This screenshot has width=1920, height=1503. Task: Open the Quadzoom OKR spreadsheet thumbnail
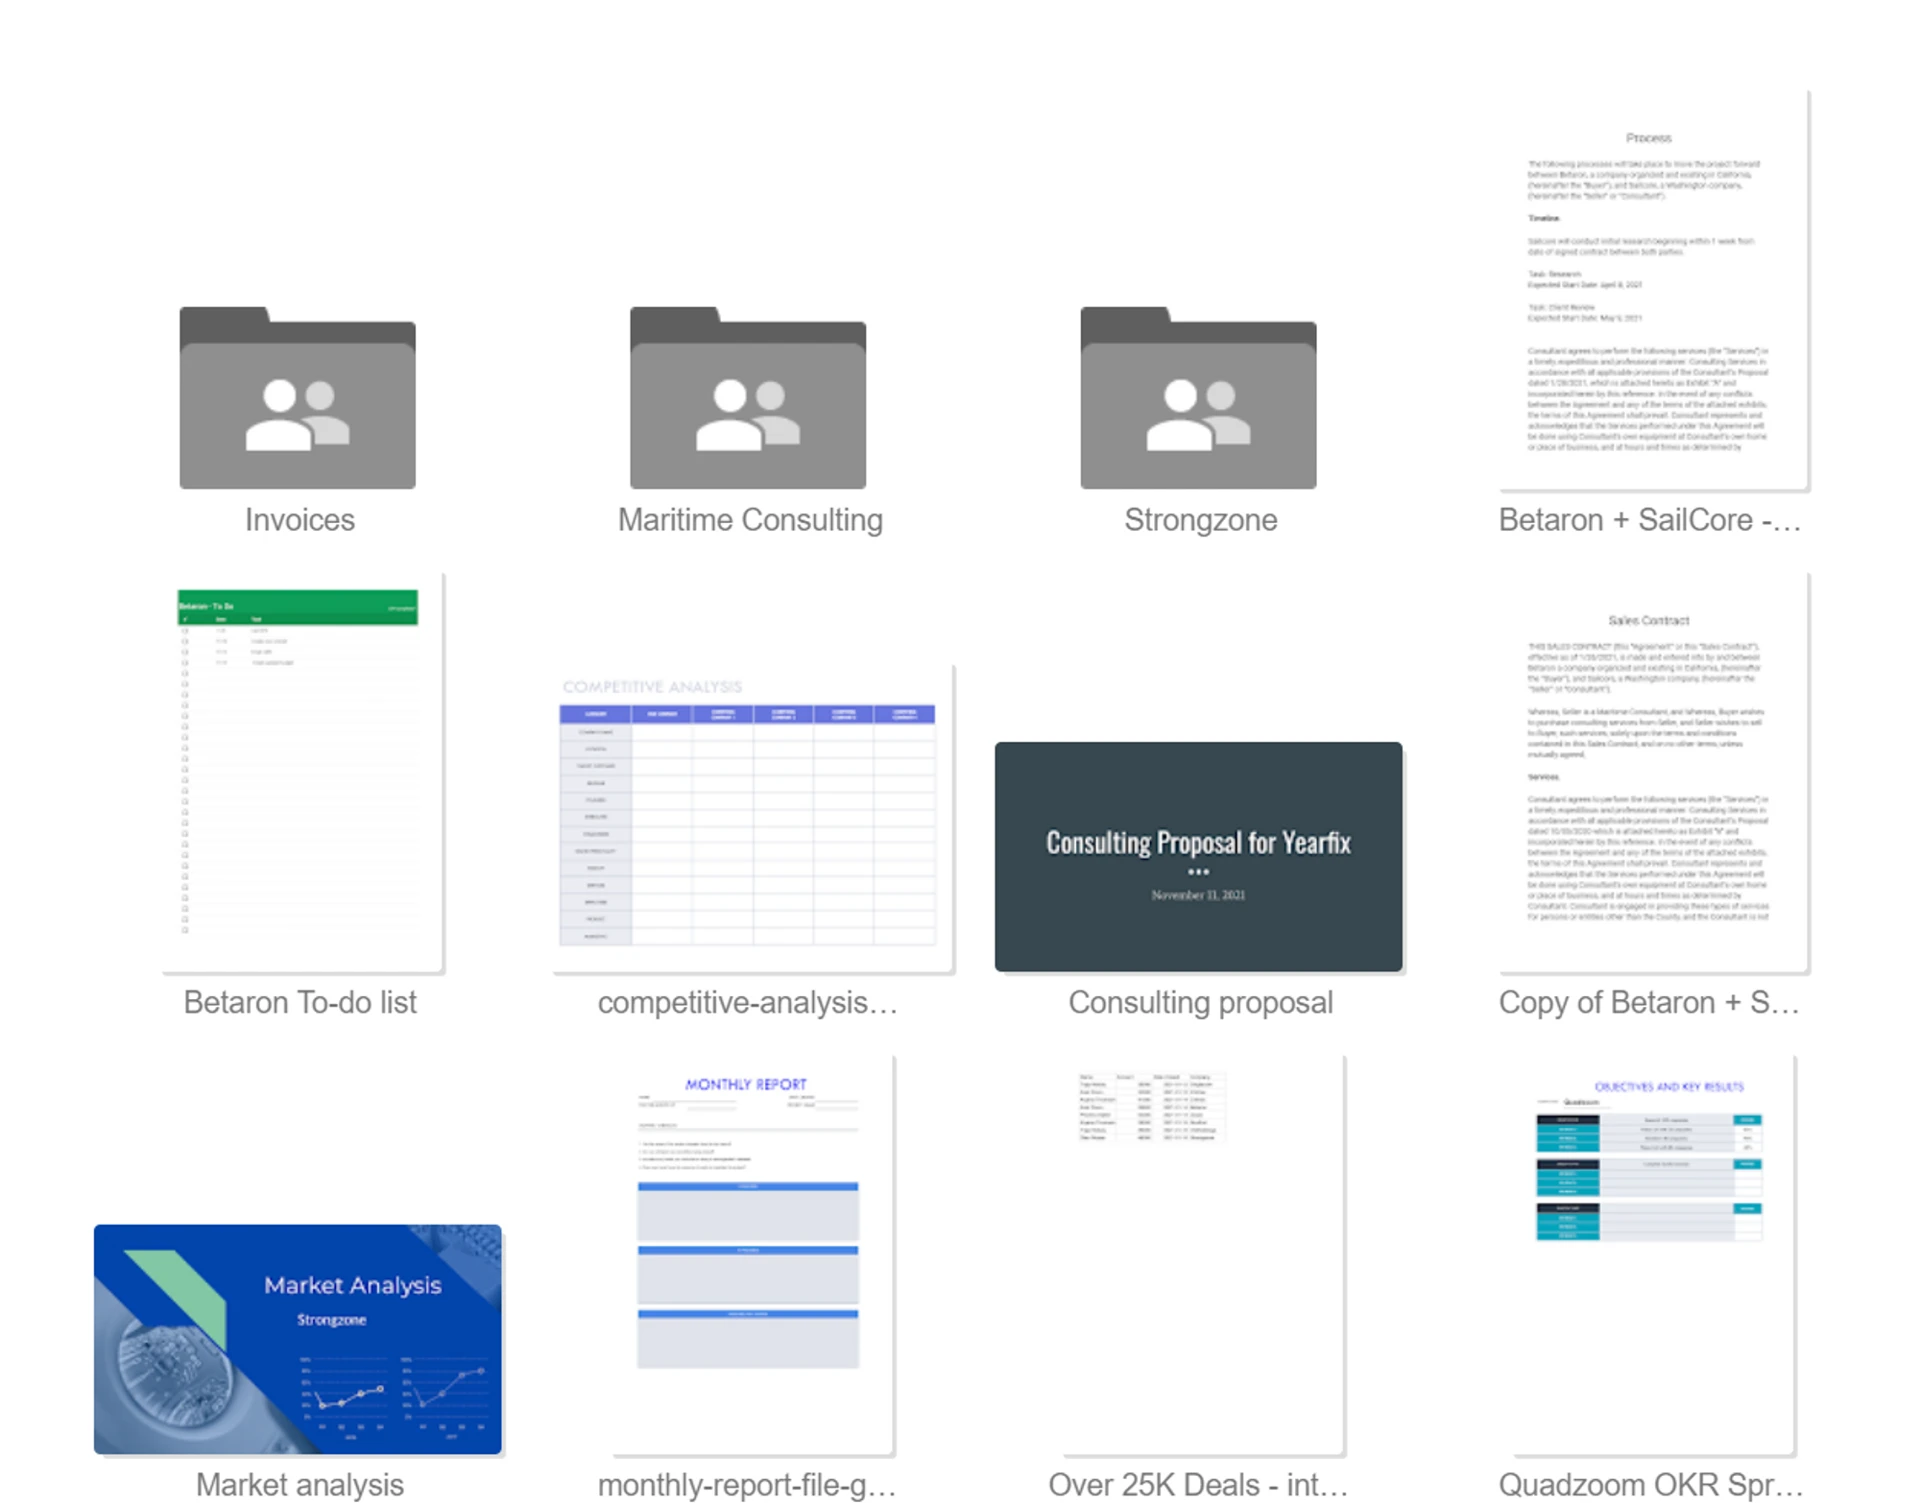(1653, 1255)
